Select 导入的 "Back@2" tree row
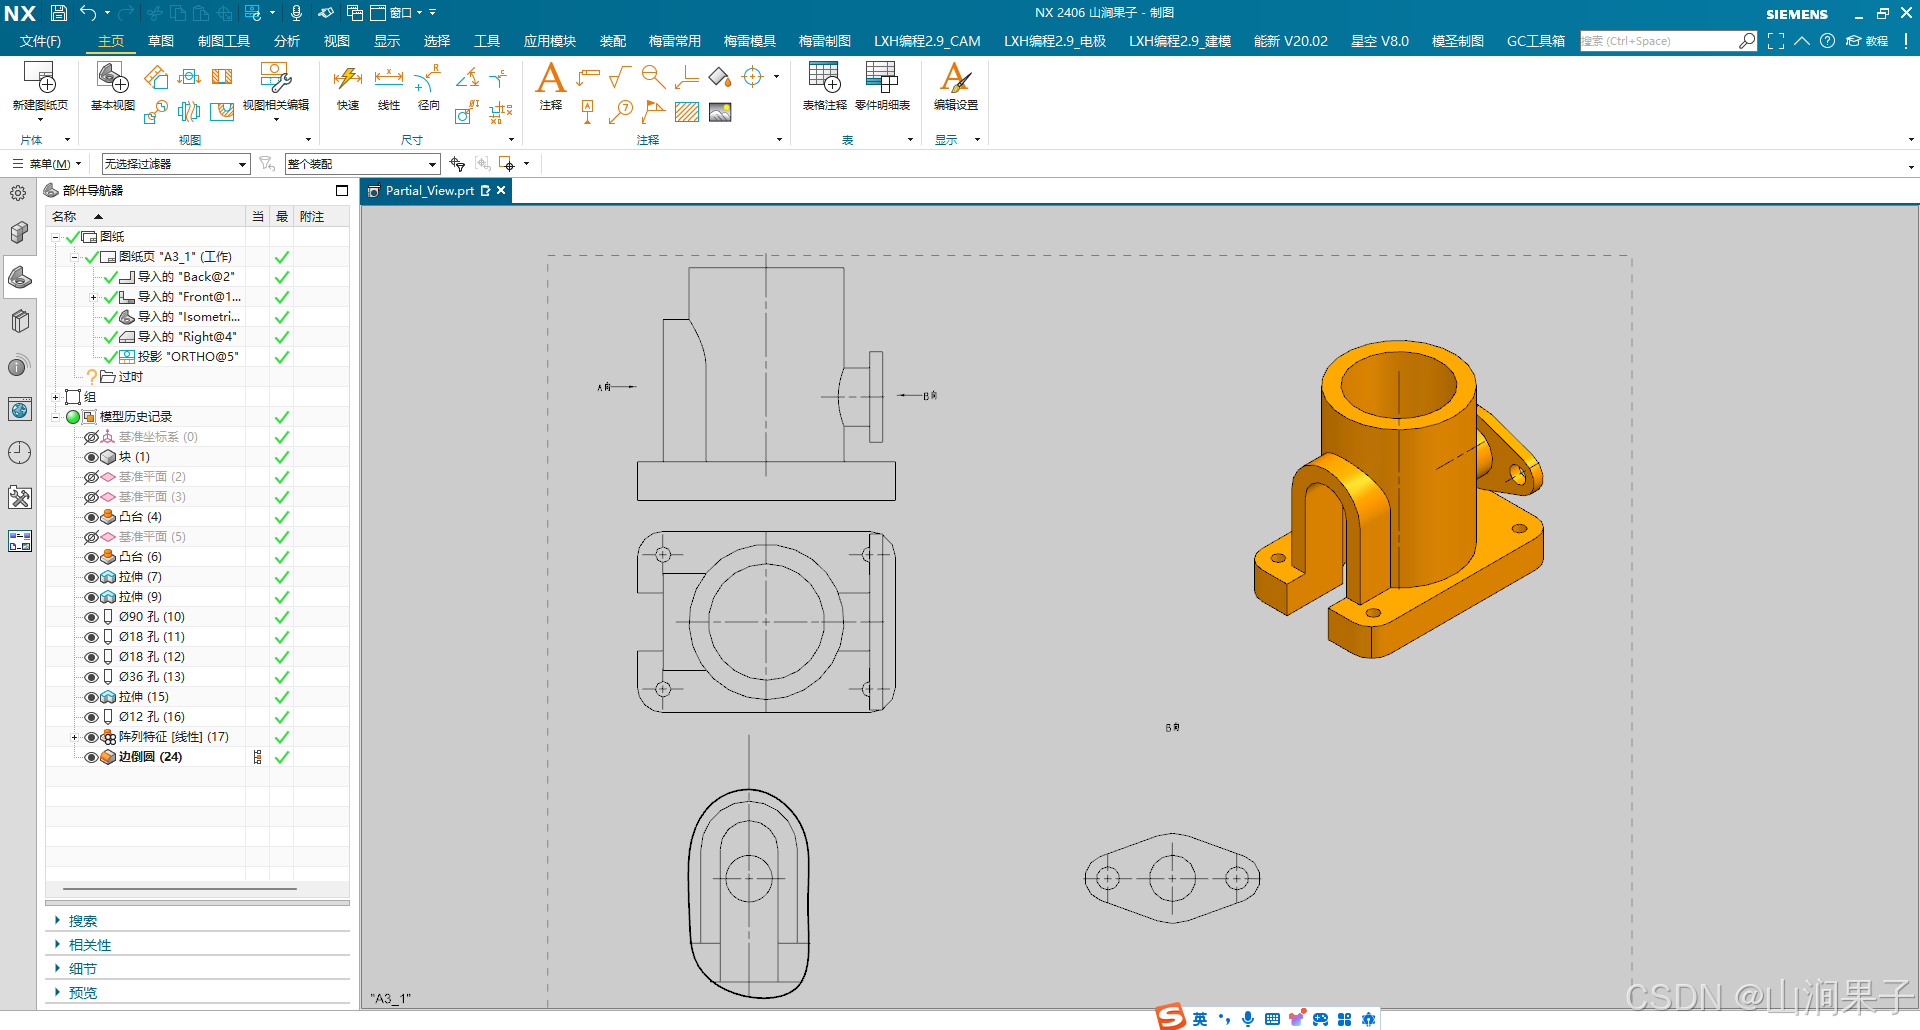1920x1030 pixels. click(x=186, y=277)
